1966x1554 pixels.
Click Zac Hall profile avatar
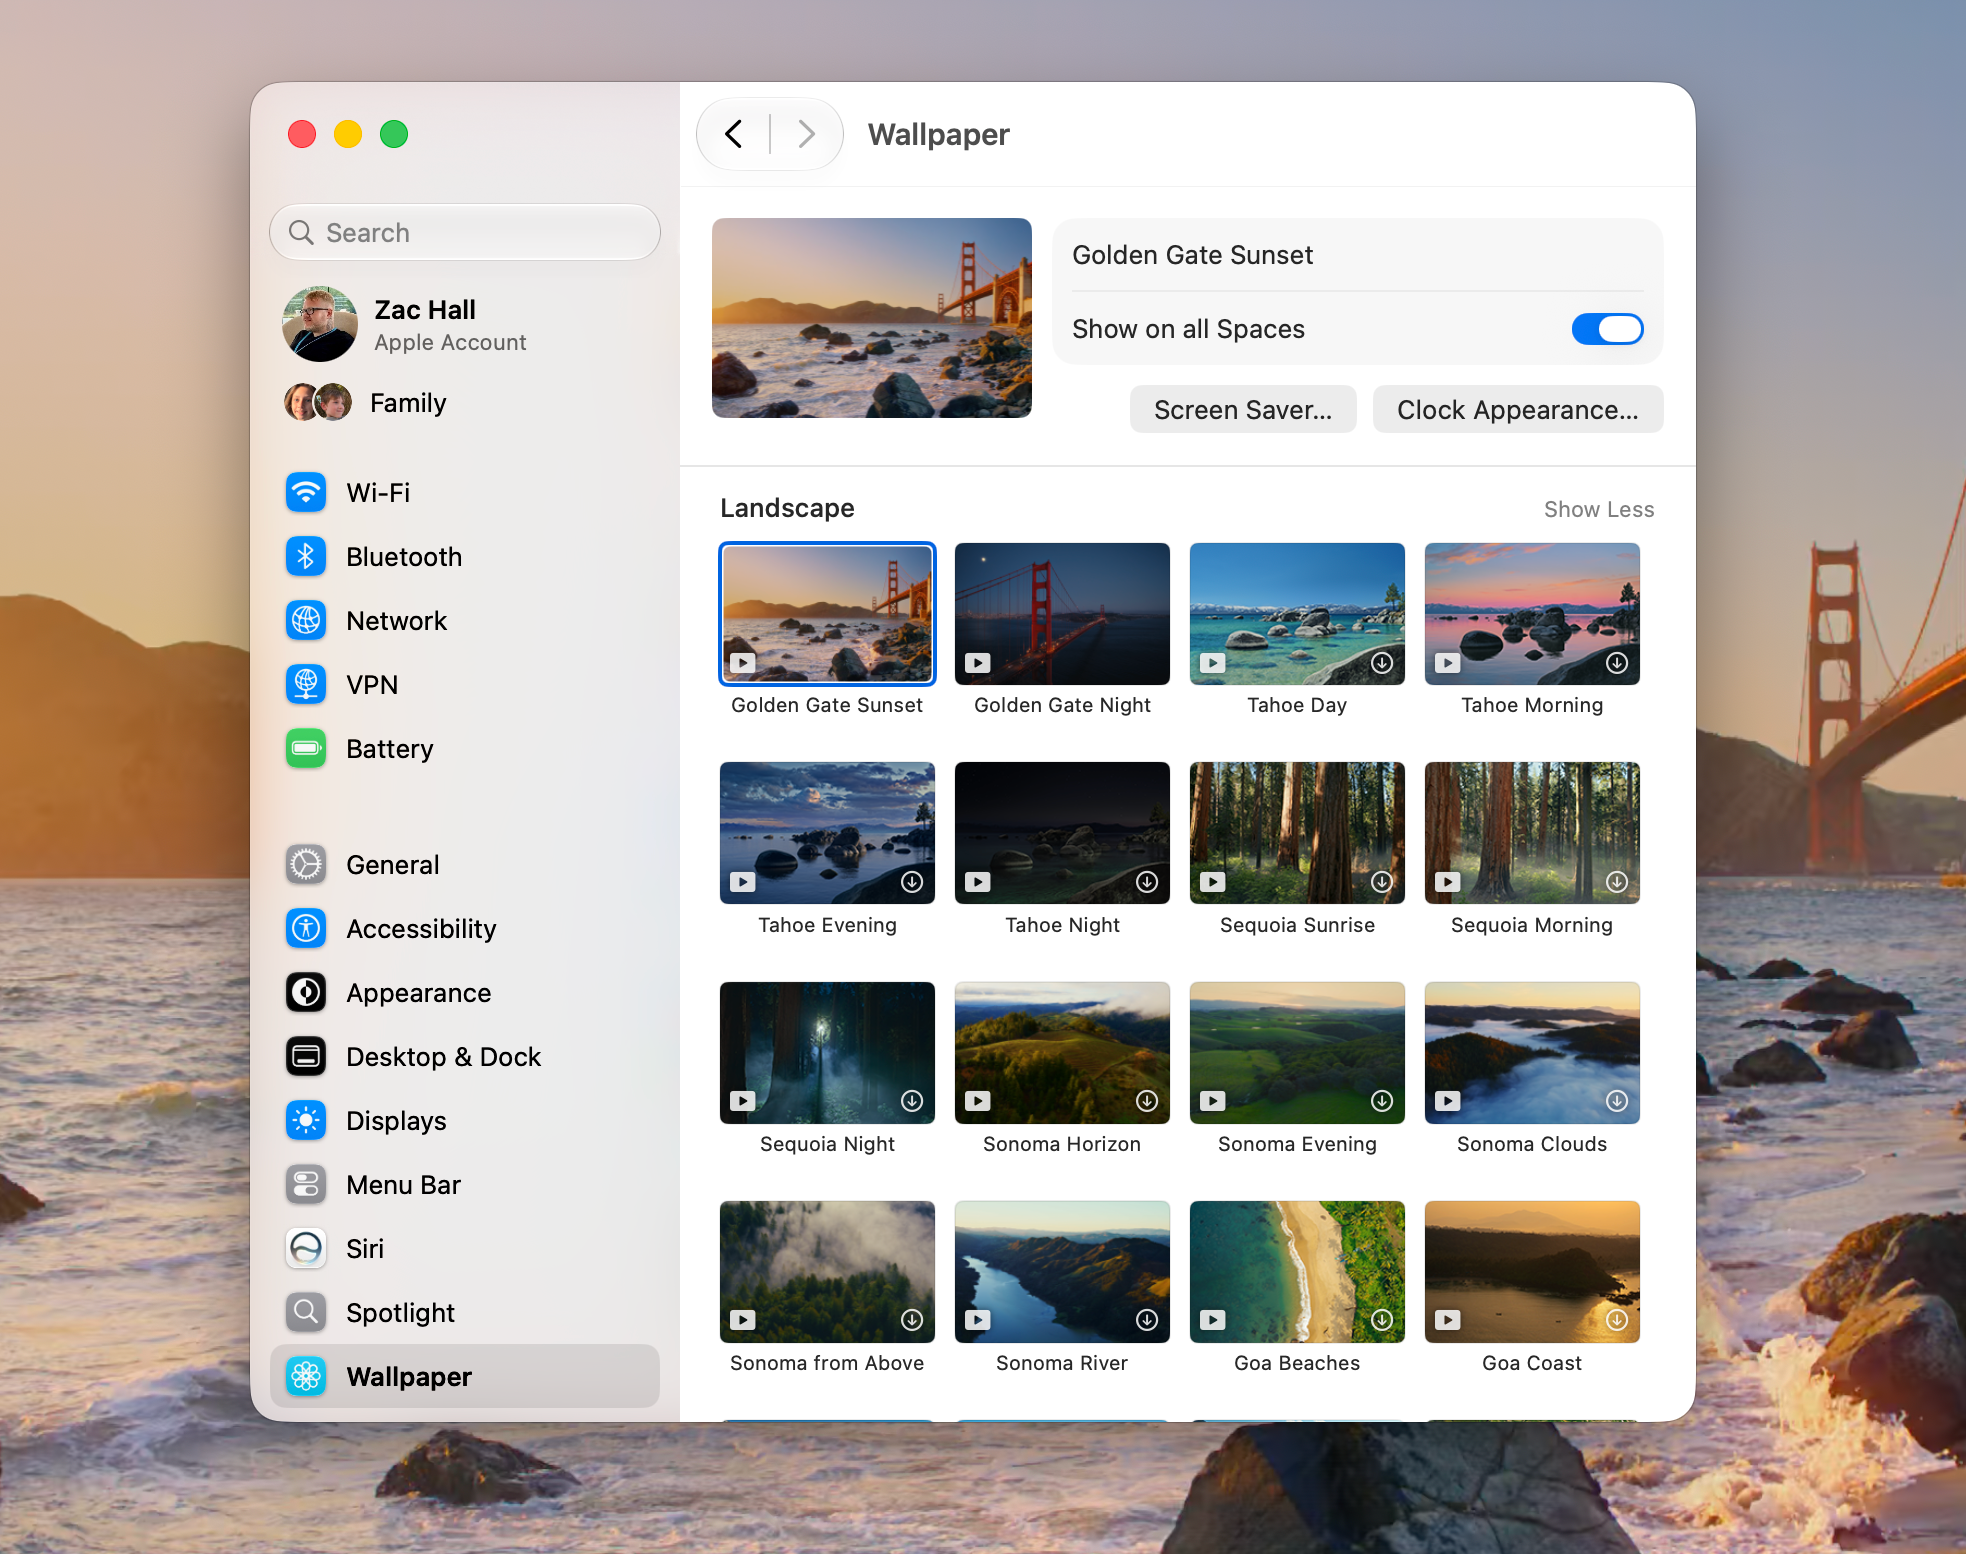pyautogui.click(x=320, y=324)
